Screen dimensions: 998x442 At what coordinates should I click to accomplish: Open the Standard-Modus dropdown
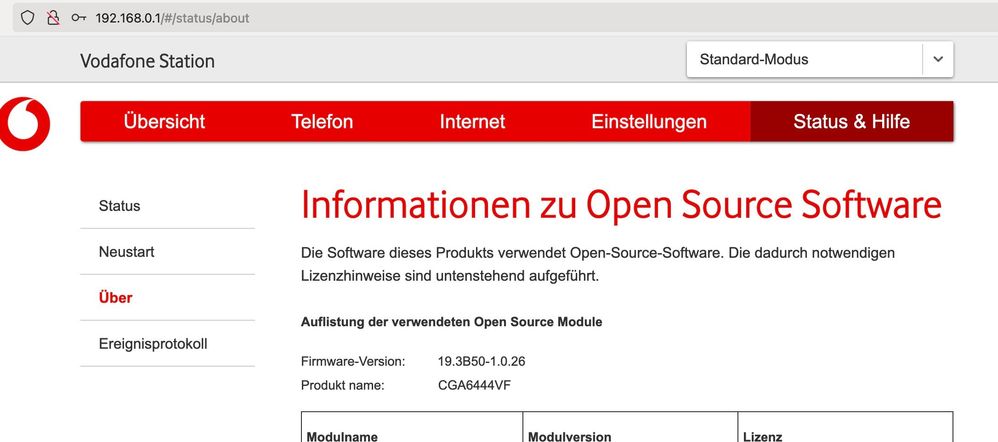(x=820, y=59)
